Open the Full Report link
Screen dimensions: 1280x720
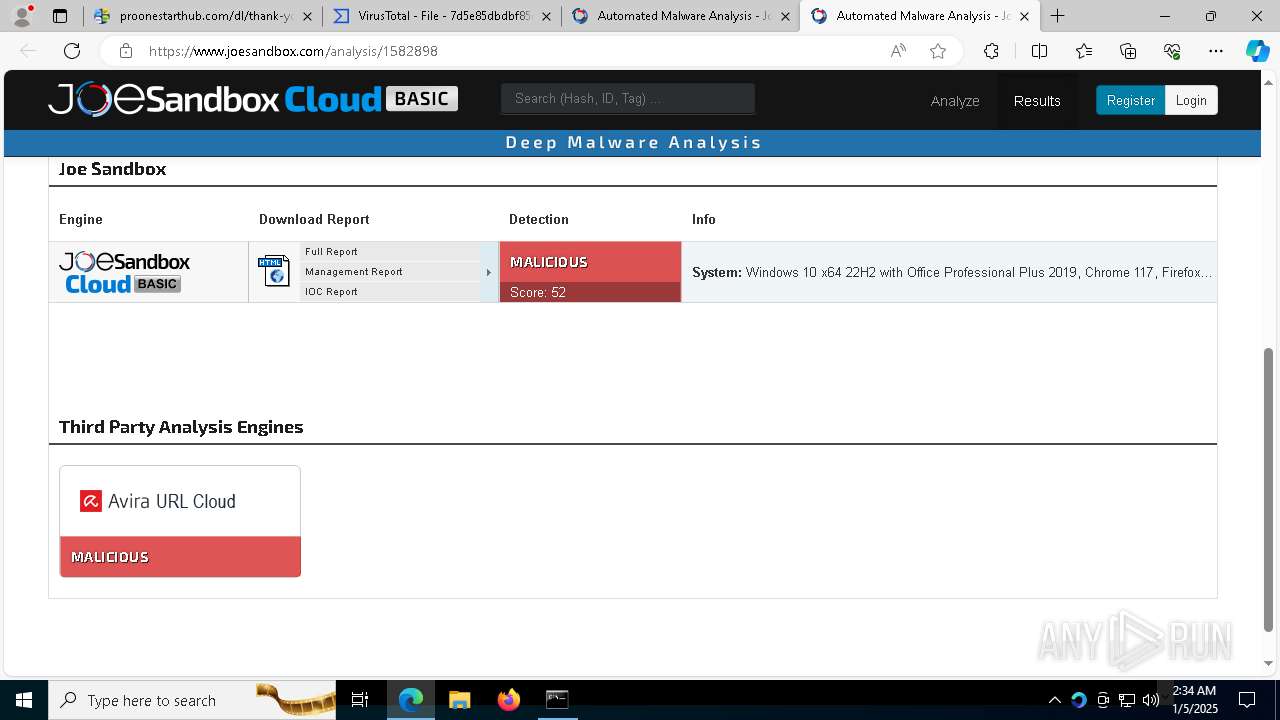[331, 252]
